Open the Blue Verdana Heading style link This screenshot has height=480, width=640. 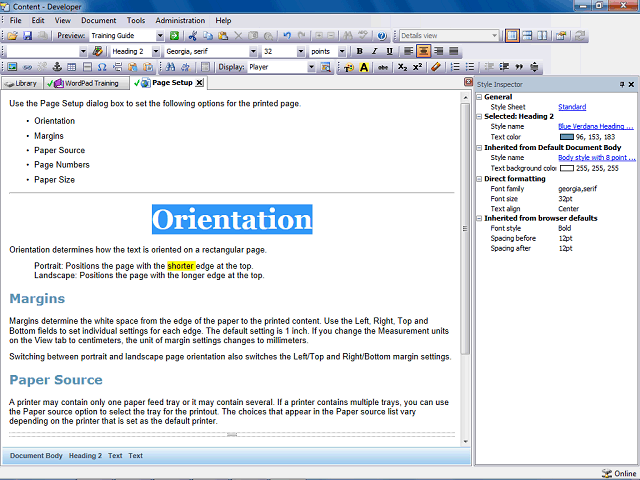click(596, 127)
